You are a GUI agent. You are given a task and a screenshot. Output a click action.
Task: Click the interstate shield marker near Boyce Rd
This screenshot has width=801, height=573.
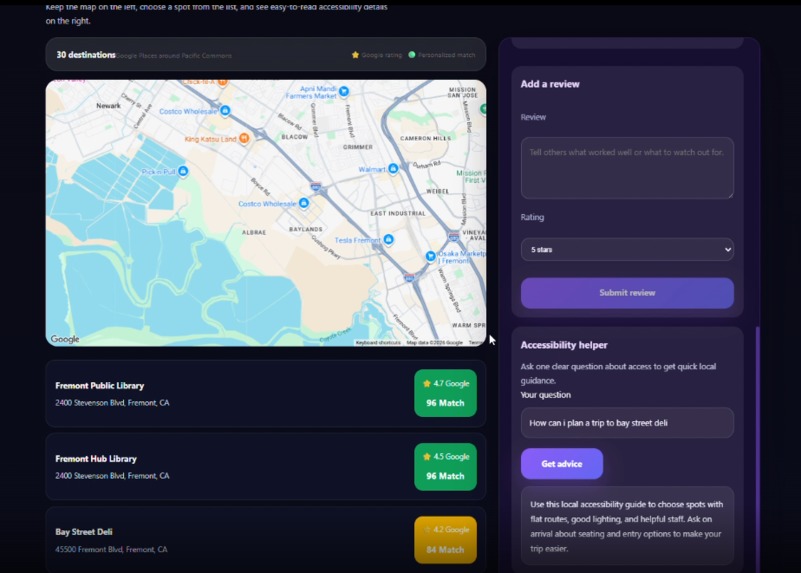tap(316, 186)
